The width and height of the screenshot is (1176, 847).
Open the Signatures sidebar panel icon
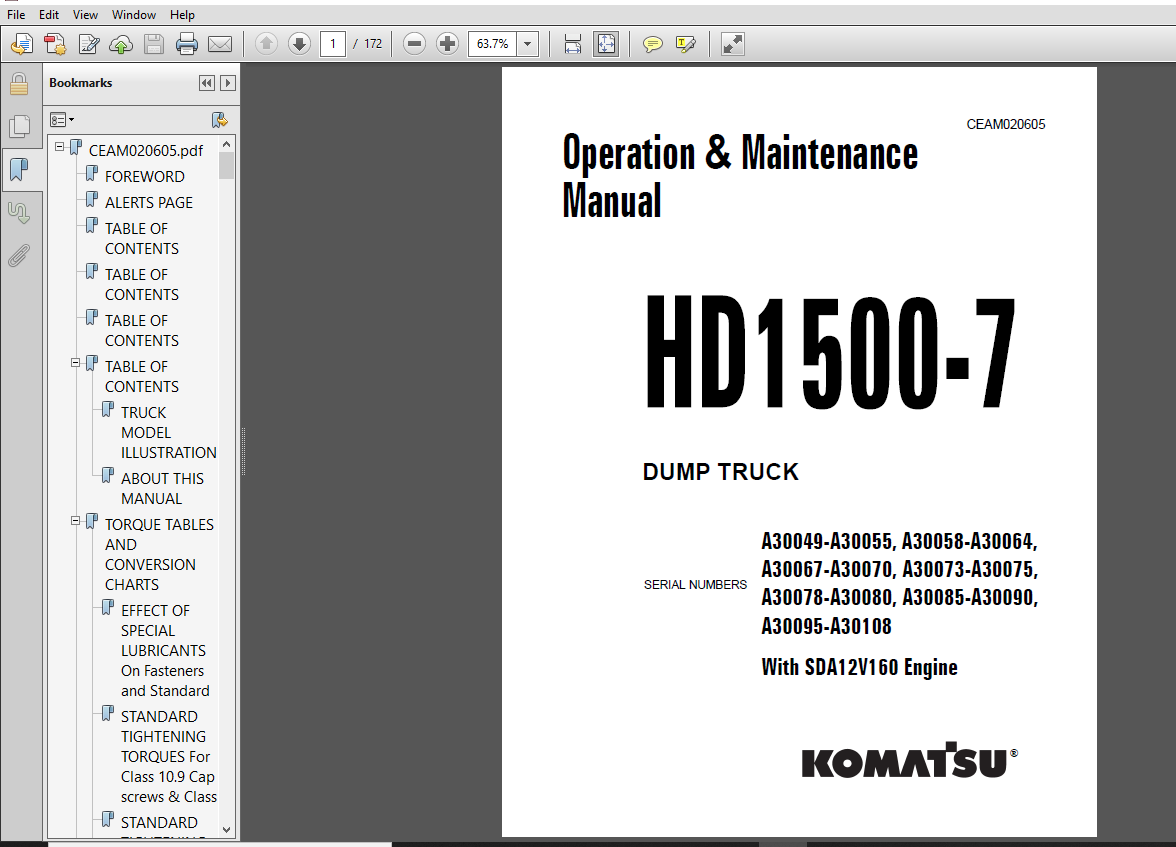tap(19, 213)
